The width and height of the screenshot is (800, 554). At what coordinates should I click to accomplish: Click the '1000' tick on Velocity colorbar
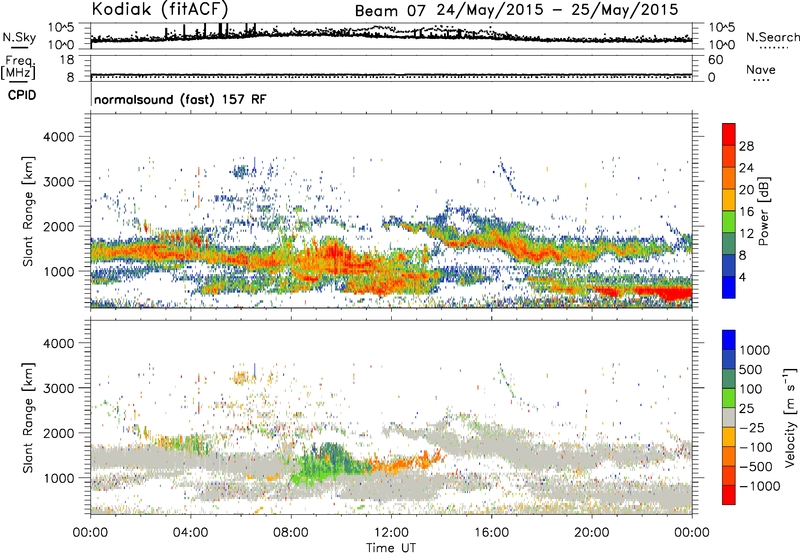coord(755,350)
